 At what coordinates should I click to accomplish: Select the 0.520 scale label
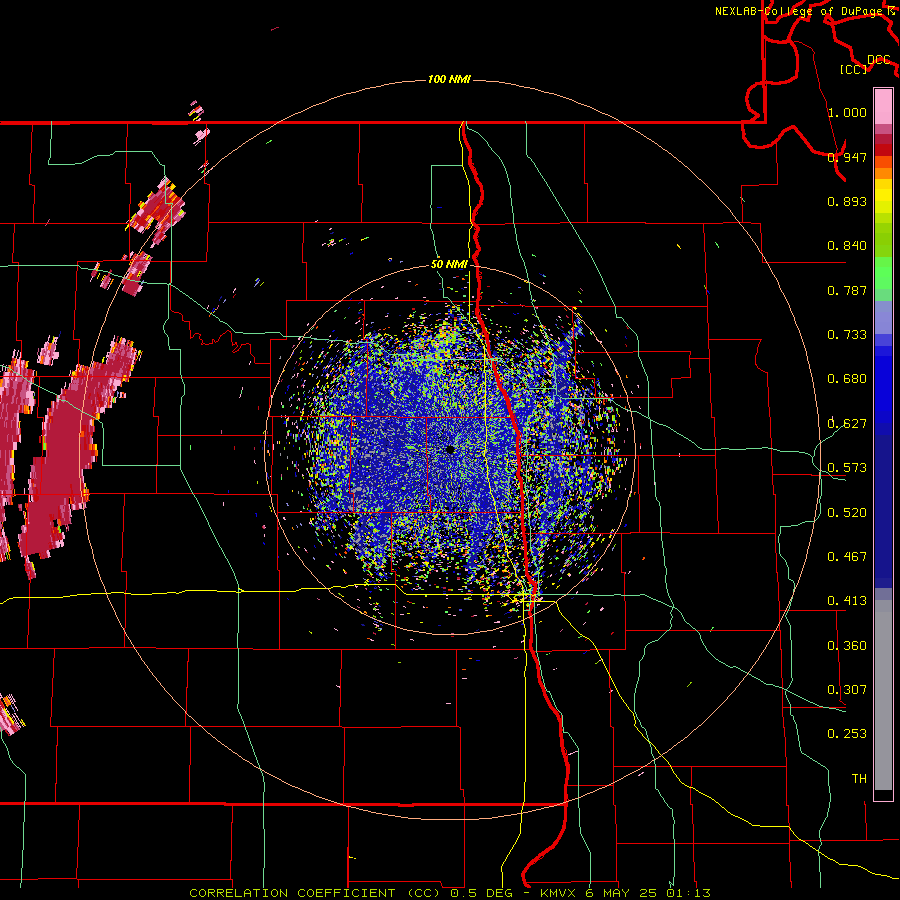[x=847, y=513]
